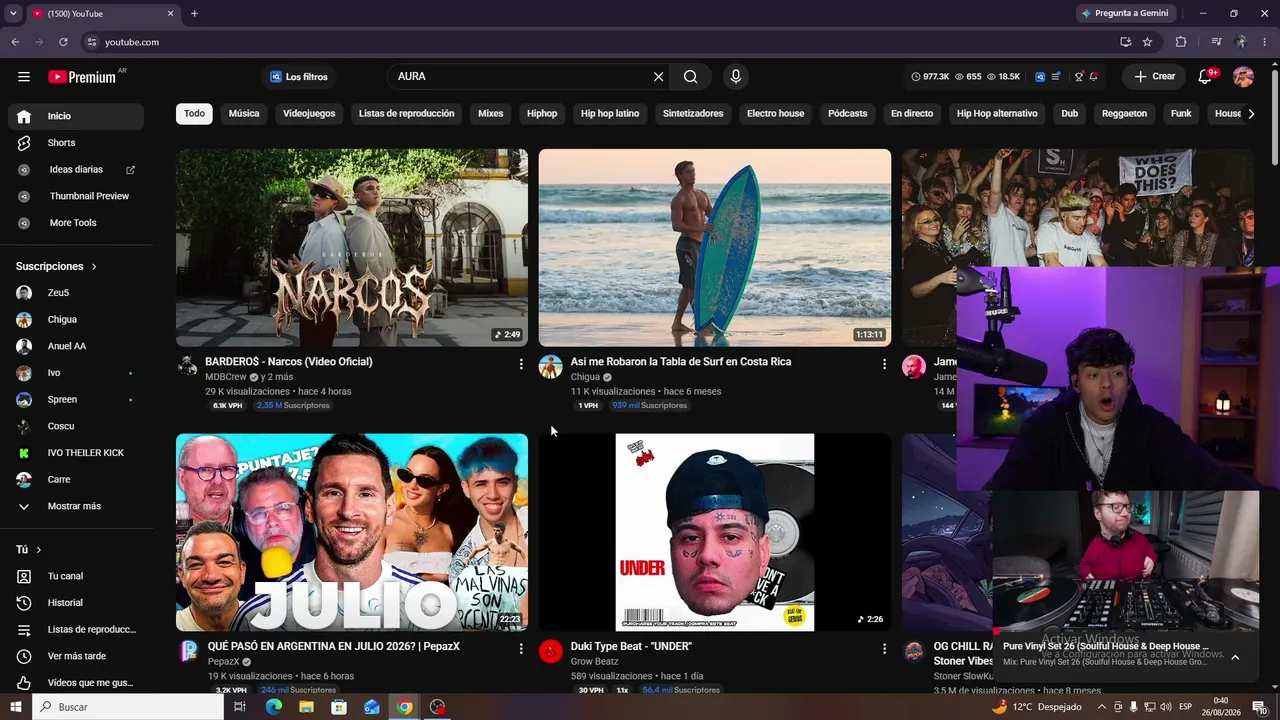Run search with the magnifier button
Screen dimensions: 1280x720
tap(690, 77)
